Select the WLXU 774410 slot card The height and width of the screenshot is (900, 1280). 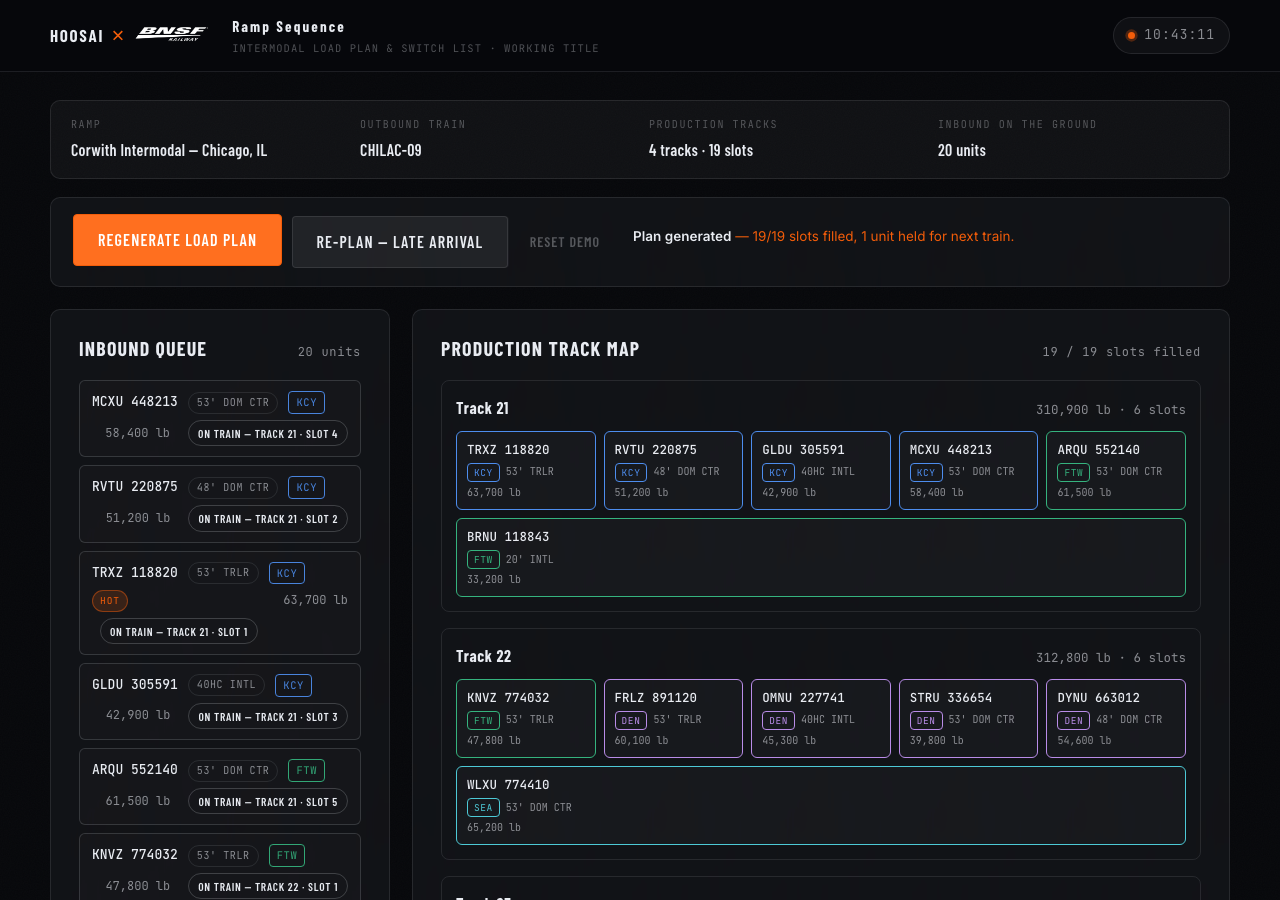pos(821,805)
